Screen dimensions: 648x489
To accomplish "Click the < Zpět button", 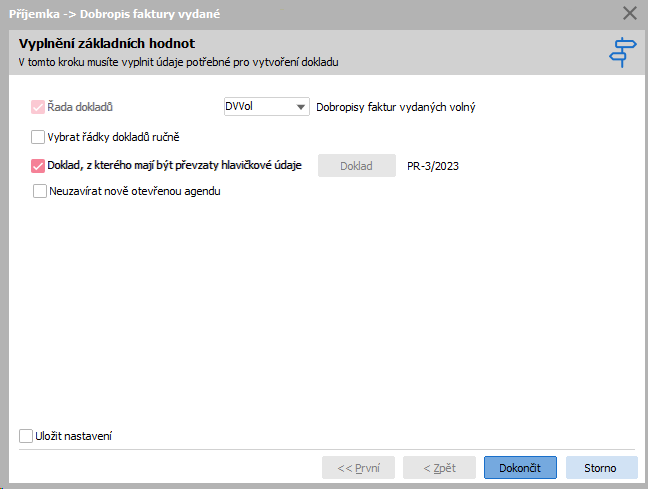I will 439,468.
